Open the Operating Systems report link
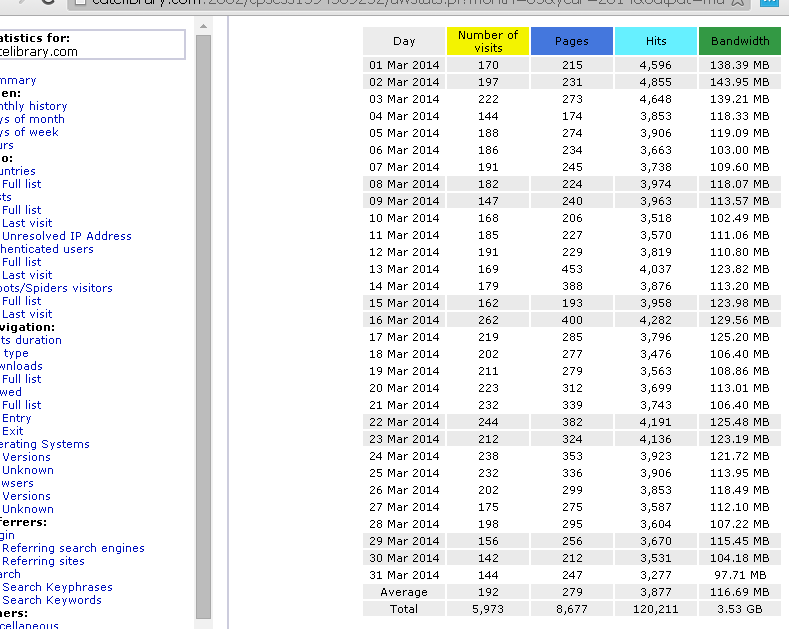 click(45, 444)
